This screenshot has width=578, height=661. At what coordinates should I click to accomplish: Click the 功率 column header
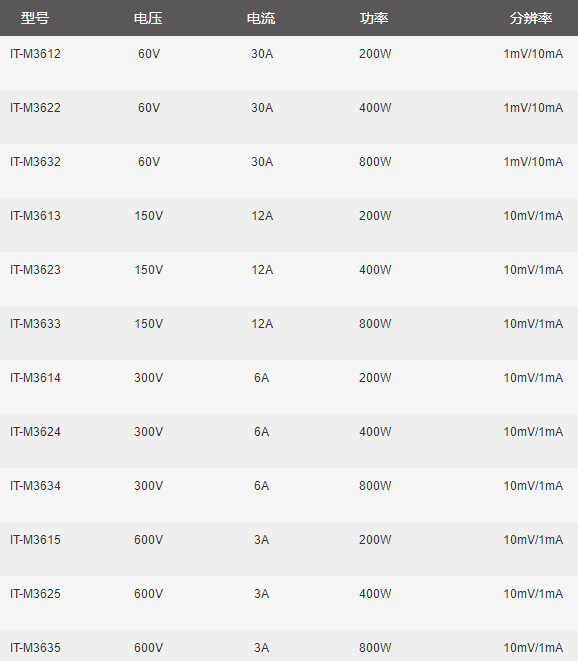pyautogui.click(x=374, y=18)
